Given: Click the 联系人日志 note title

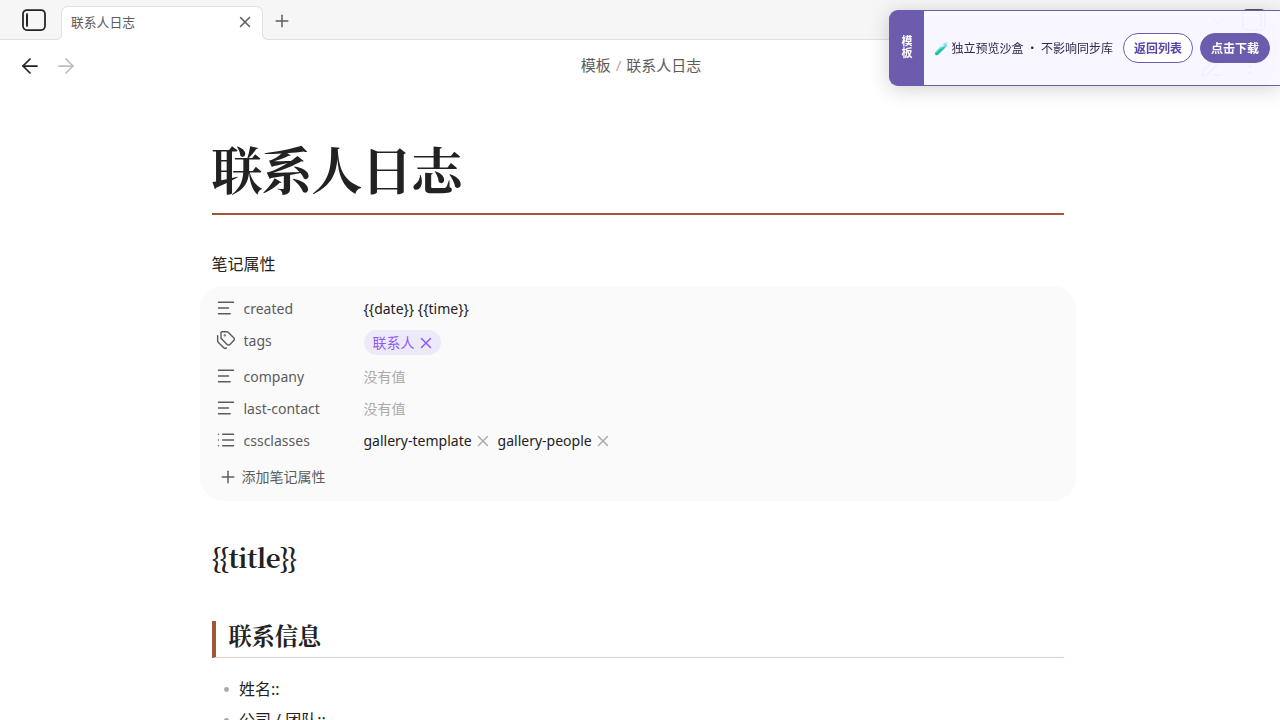Looking at the screenshot, I should [x=337, y=170].
